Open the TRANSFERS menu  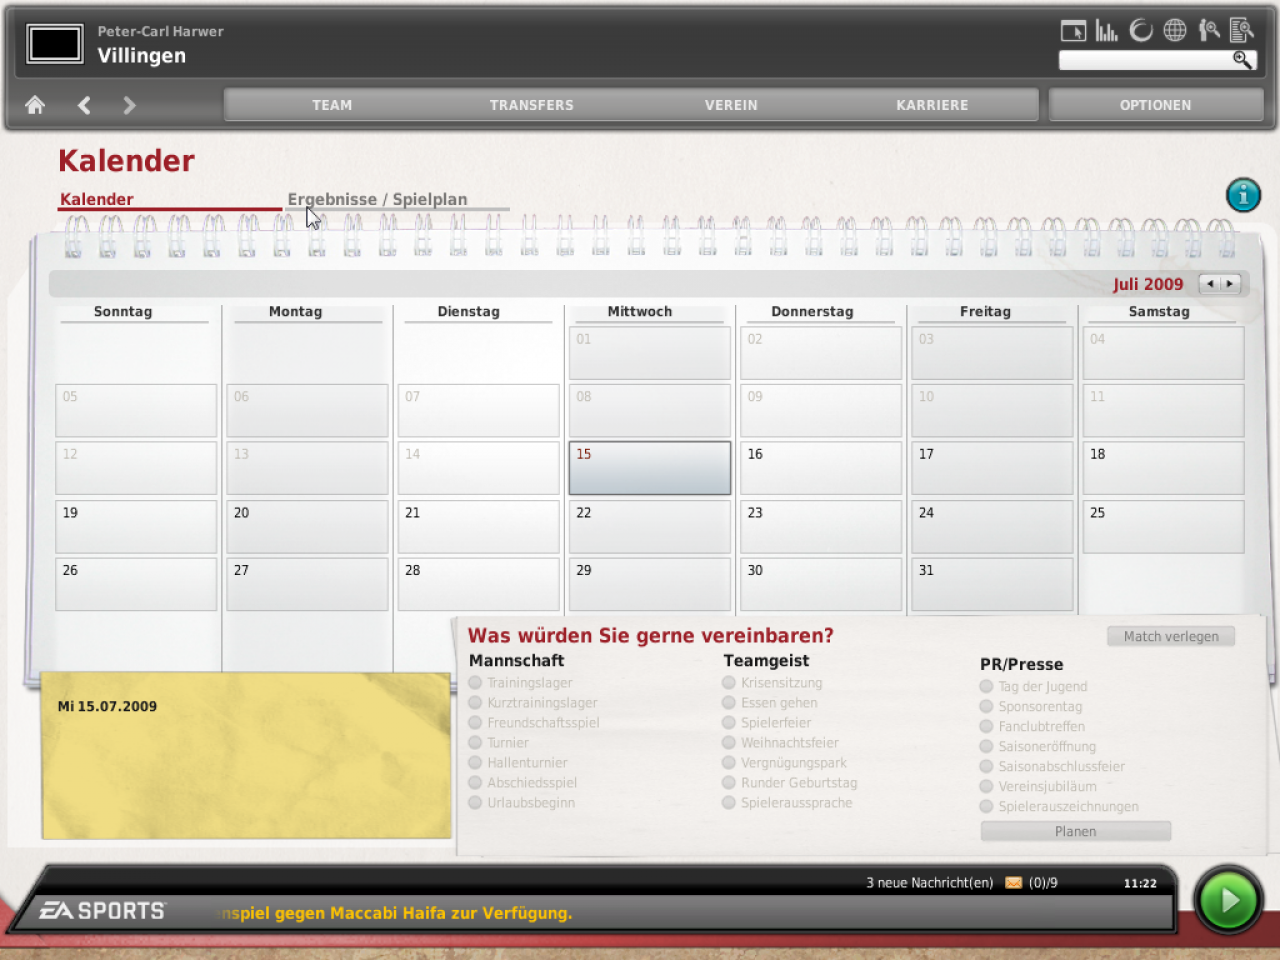tap(532, 105)
